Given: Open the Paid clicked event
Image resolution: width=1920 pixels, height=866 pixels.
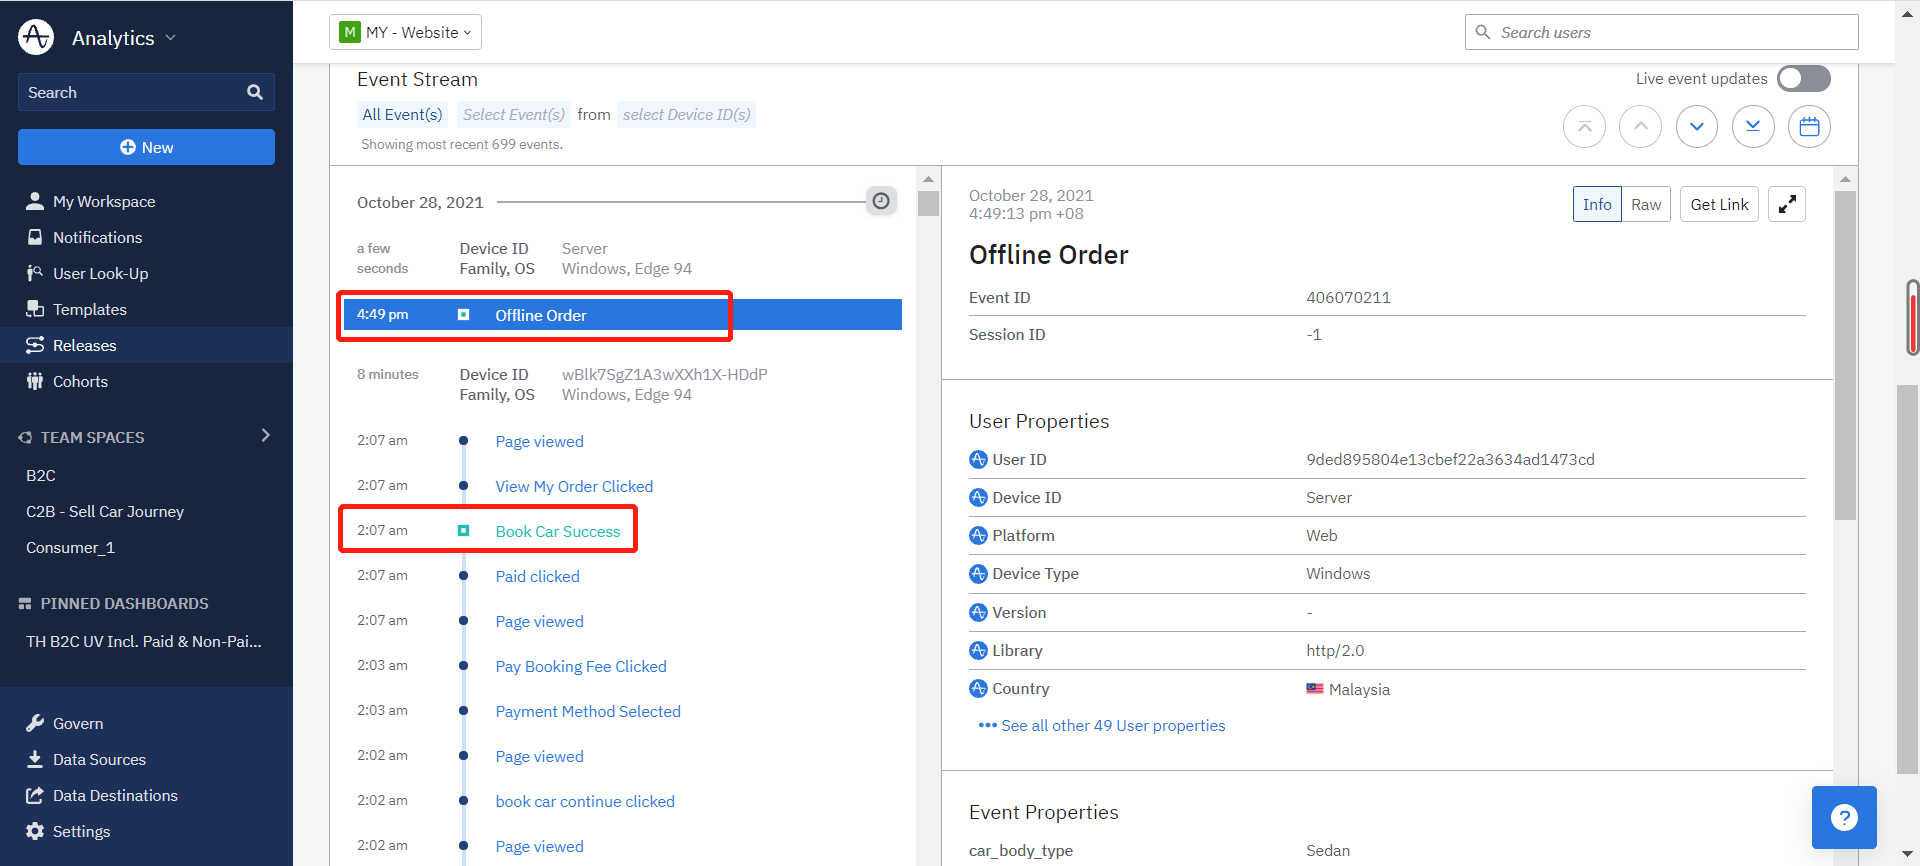Looking at the screenshot, I should (x=537, y=576).
